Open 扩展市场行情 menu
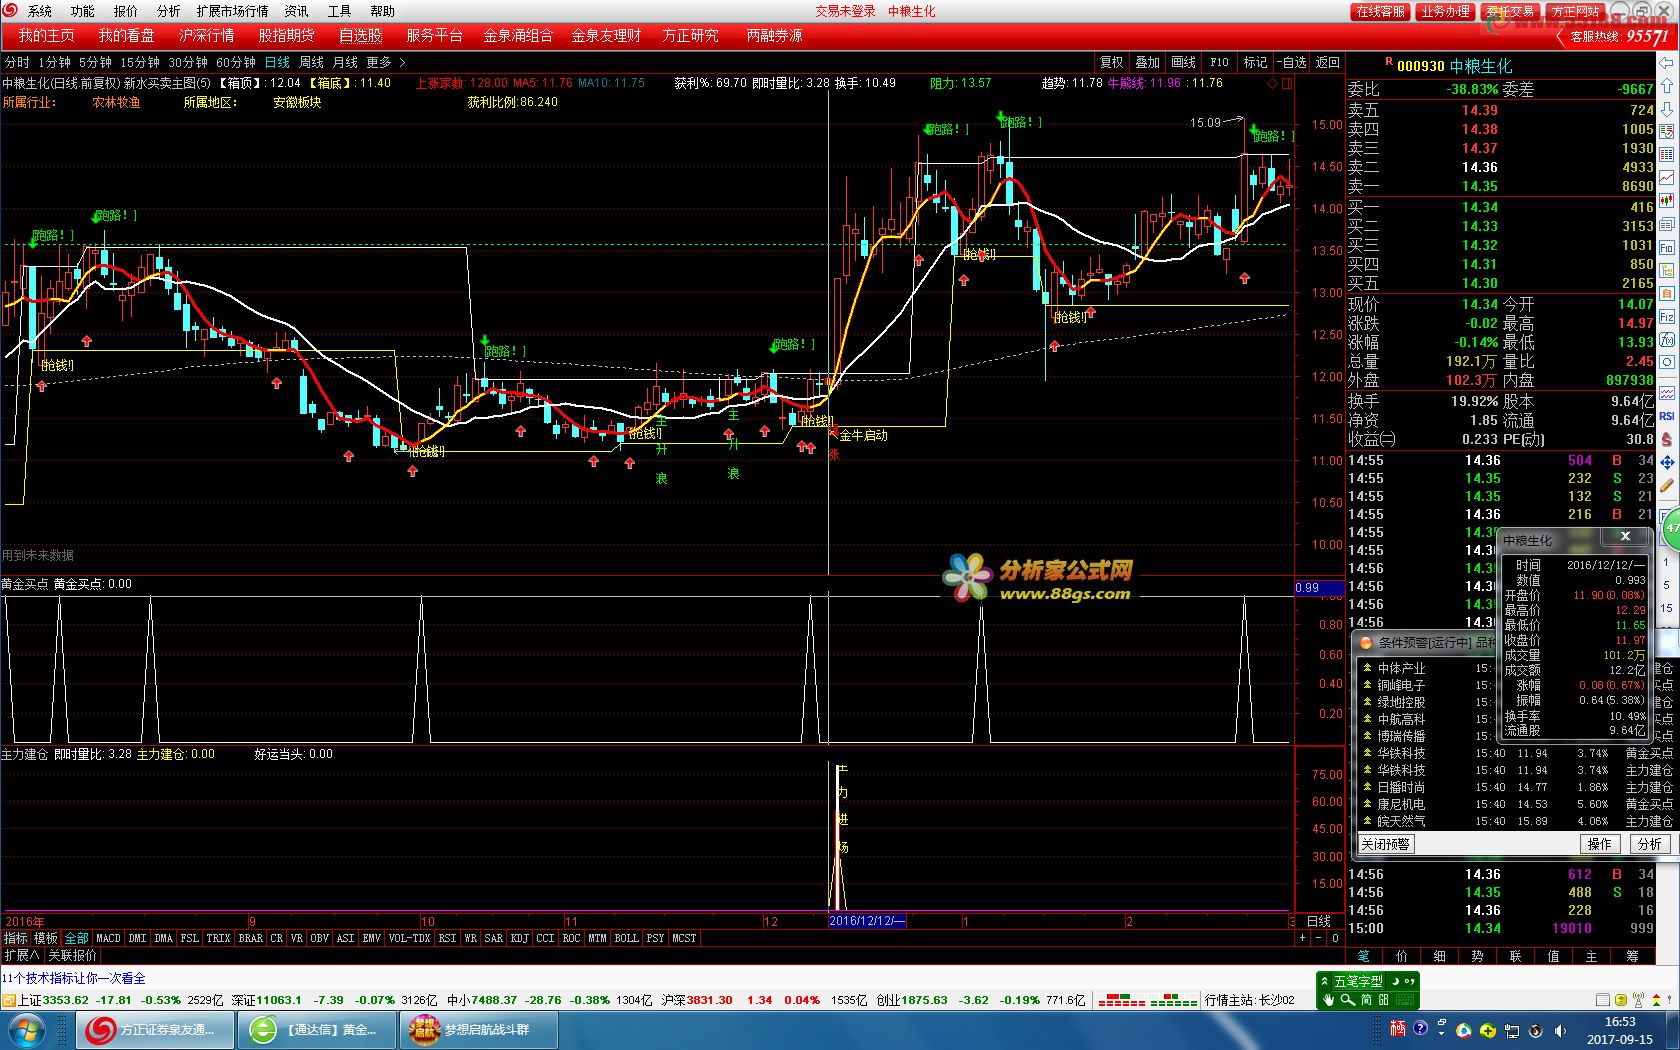 [232, 11]
